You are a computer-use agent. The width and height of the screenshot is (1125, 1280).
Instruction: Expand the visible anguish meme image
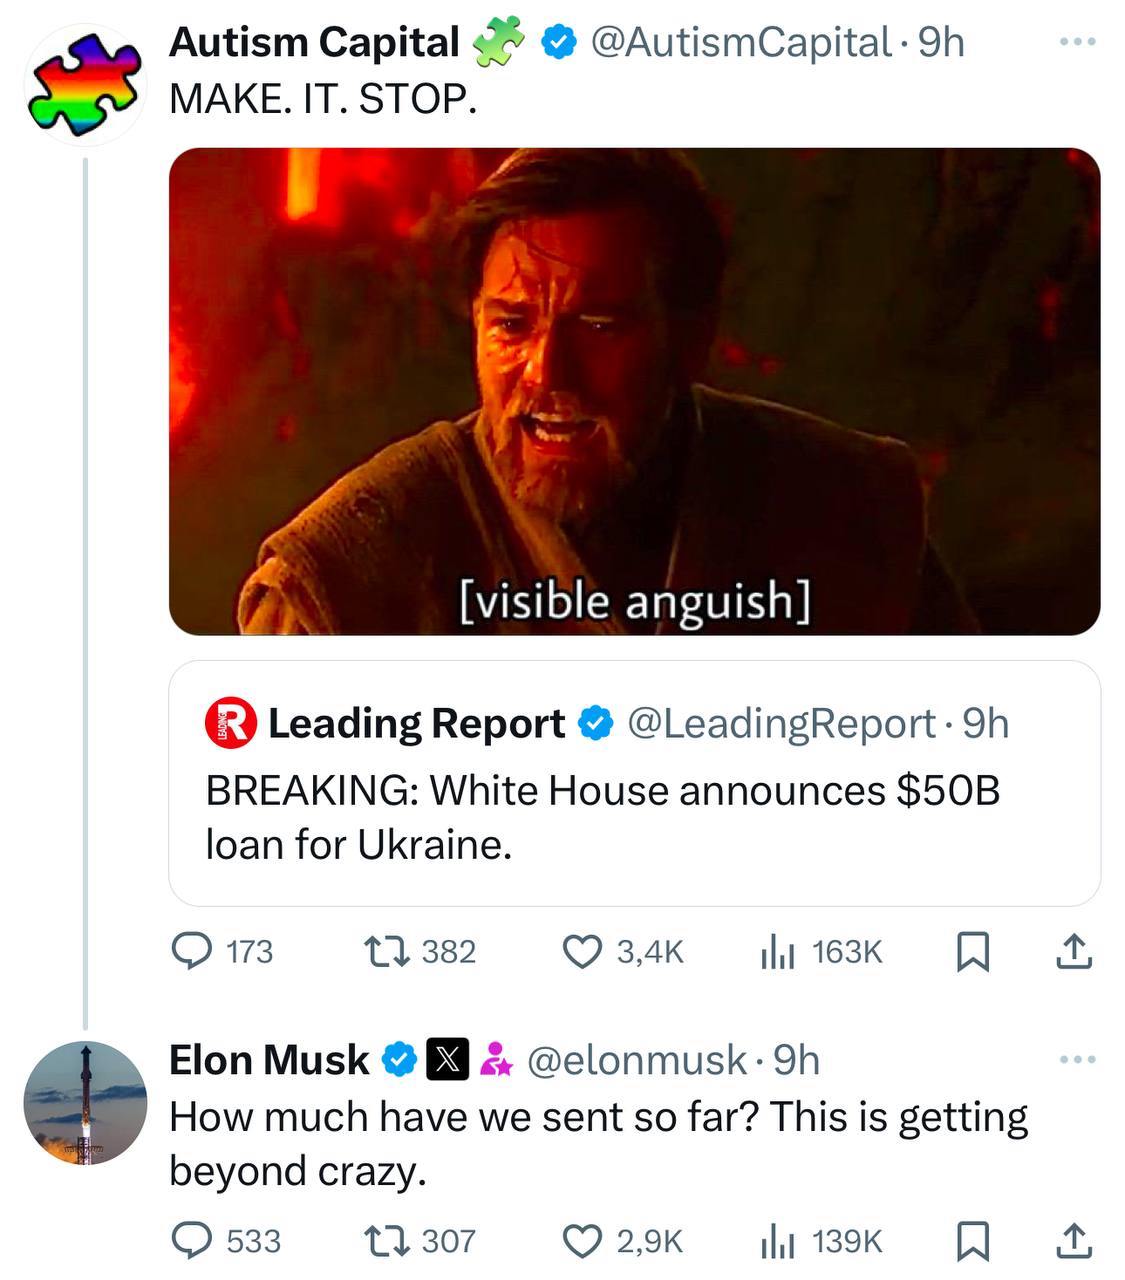[x=634, y=391]
